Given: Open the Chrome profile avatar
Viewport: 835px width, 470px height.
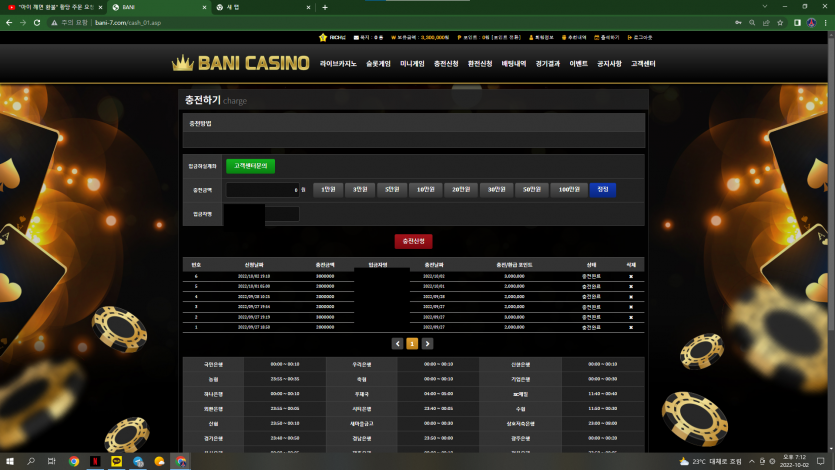Looking at the screenshot, I should [812, 23].
